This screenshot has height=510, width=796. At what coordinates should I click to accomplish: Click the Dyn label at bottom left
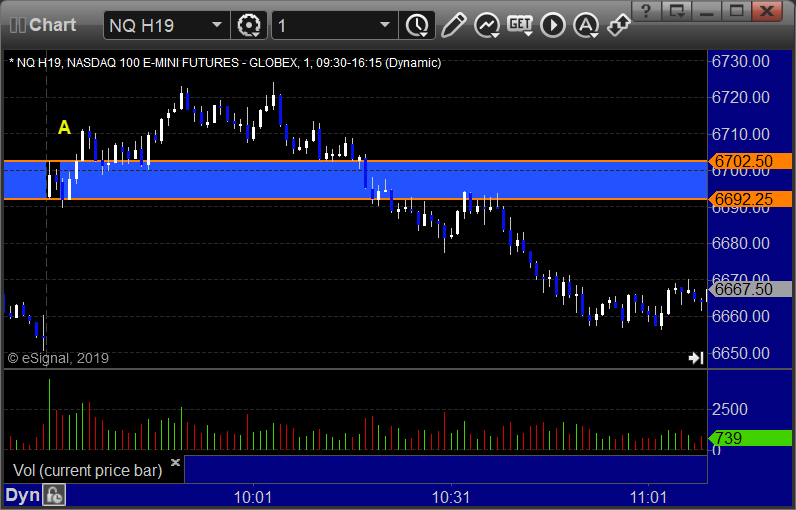pyautogui.click(x=22, y=495)
